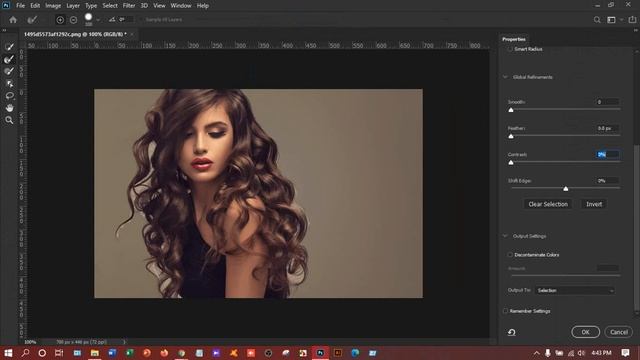Open Task View on the taskbar

coord(59,353)
